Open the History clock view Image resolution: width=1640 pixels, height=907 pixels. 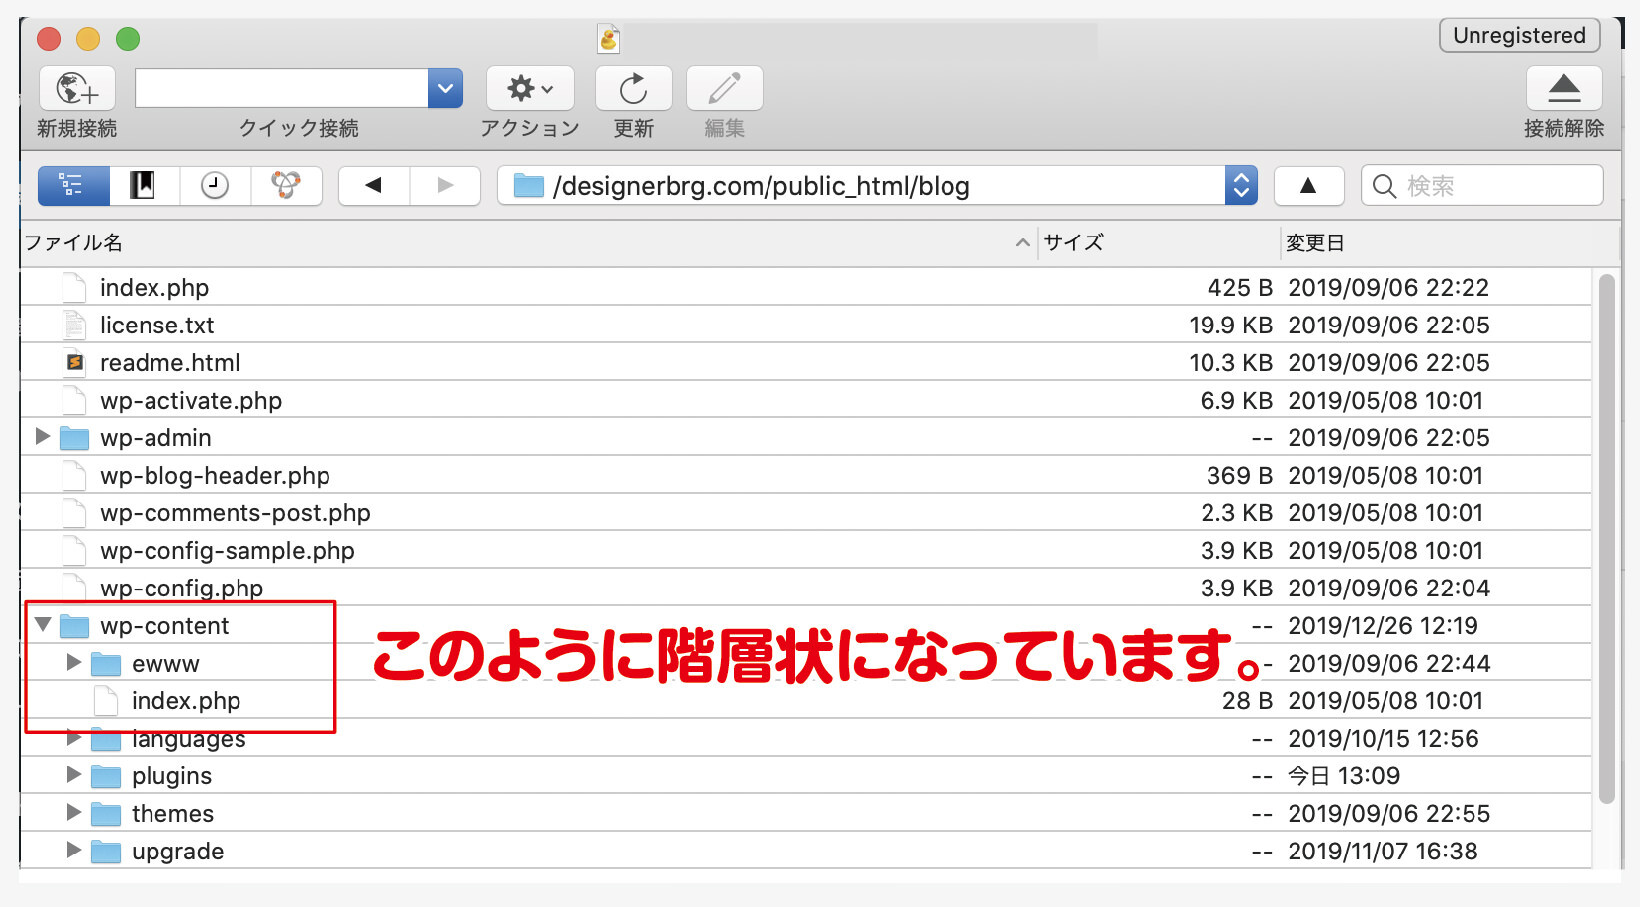click(215, 186)
